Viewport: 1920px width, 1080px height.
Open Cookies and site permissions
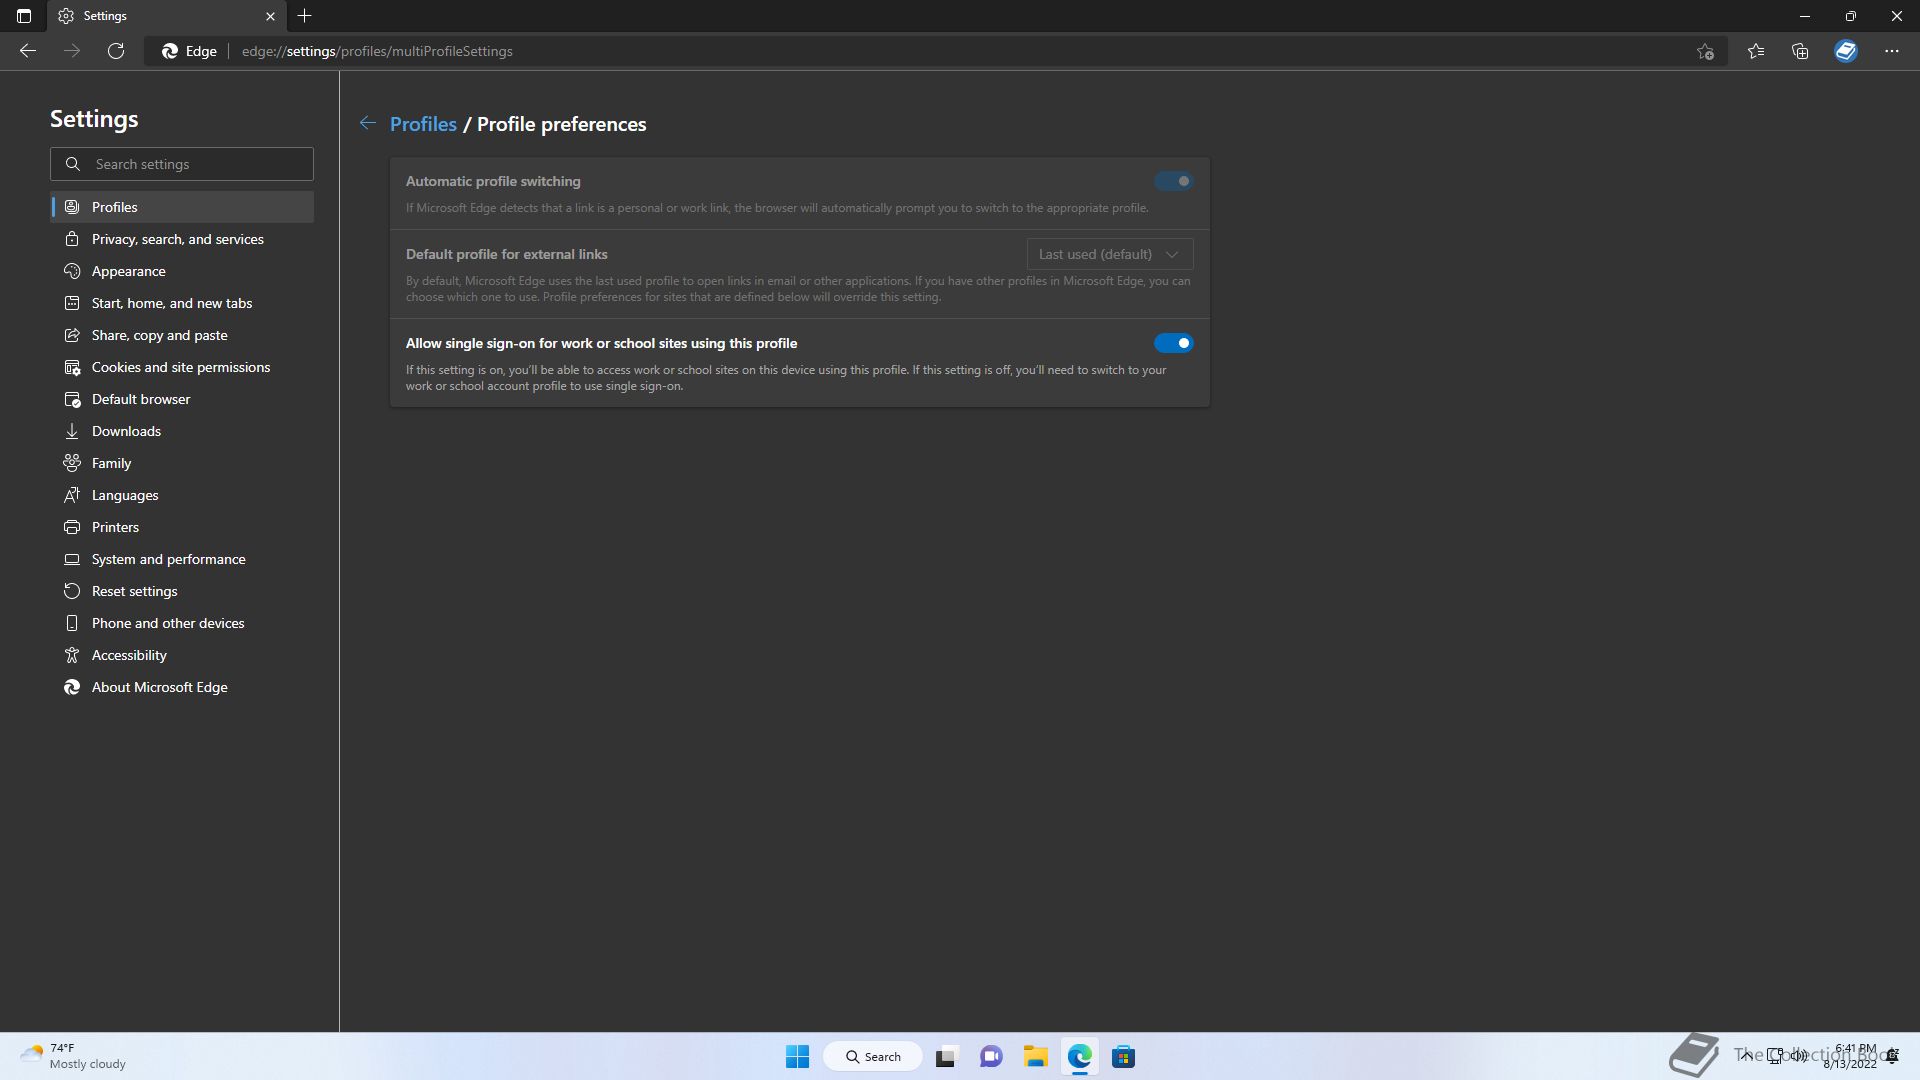coord(182,367)
